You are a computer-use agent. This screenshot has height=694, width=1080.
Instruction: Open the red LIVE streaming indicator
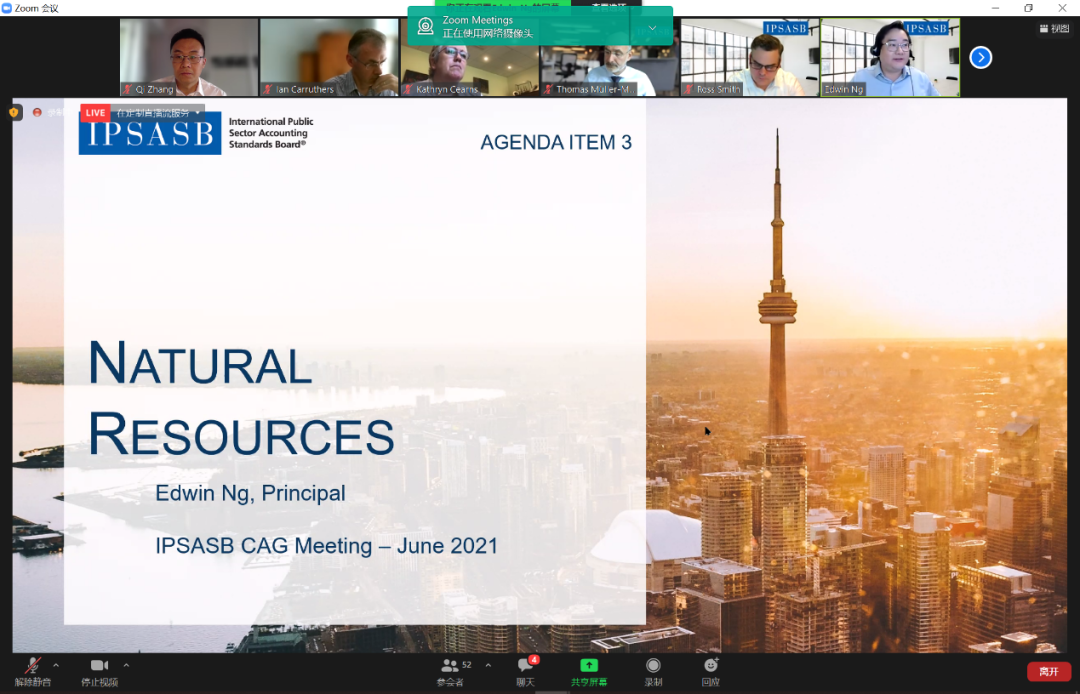[95, 113]
